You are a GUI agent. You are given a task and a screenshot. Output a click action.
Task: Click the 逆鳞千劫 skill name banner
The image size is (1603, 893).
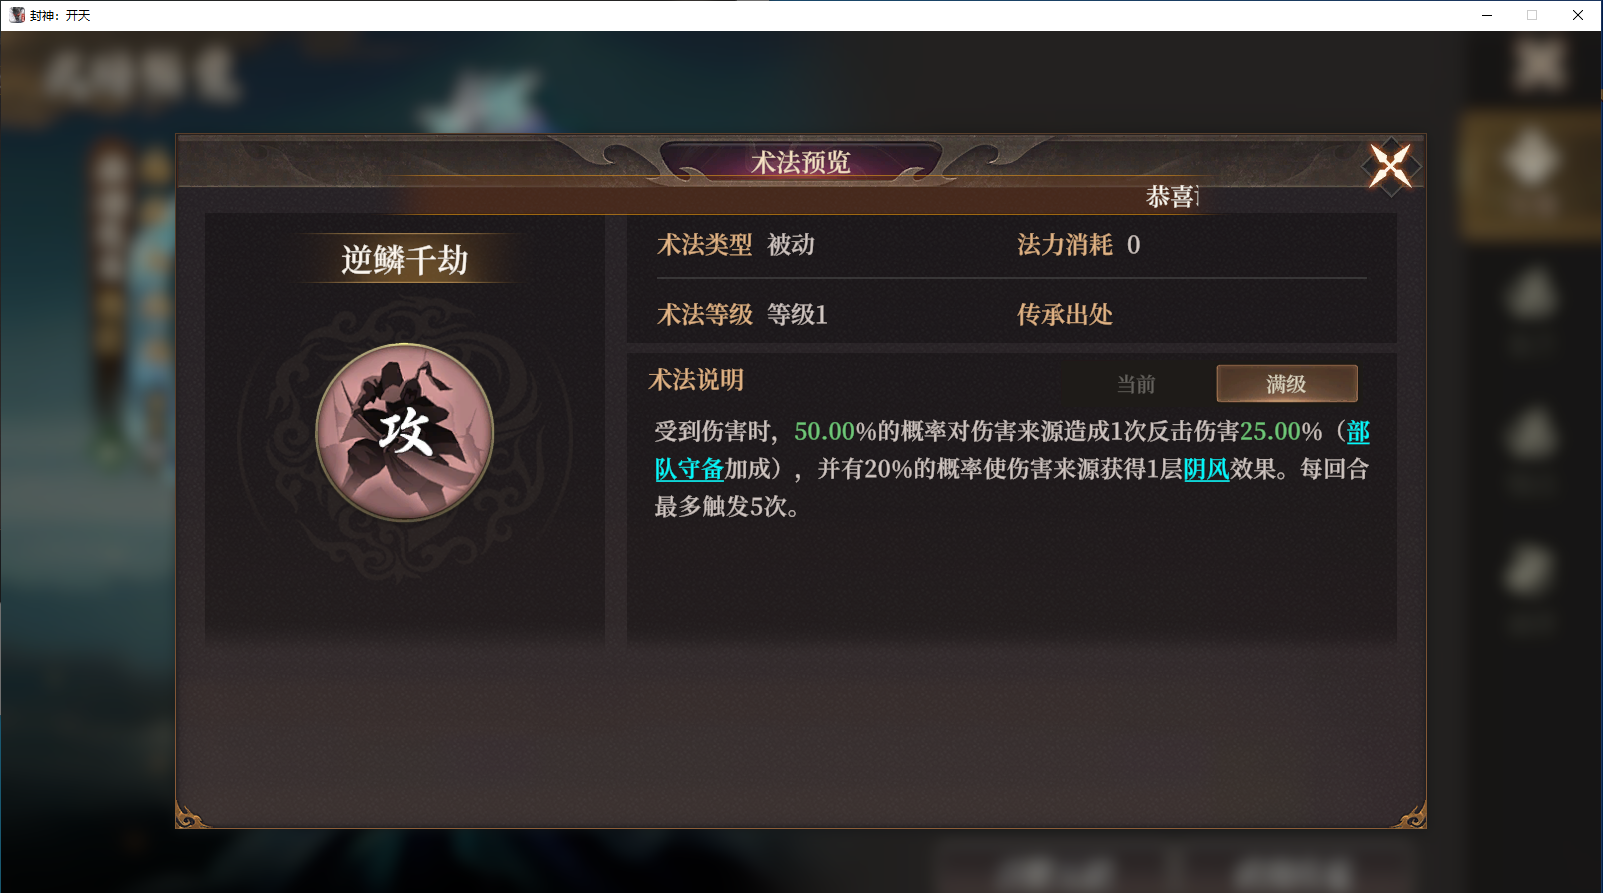pos(405,260)
